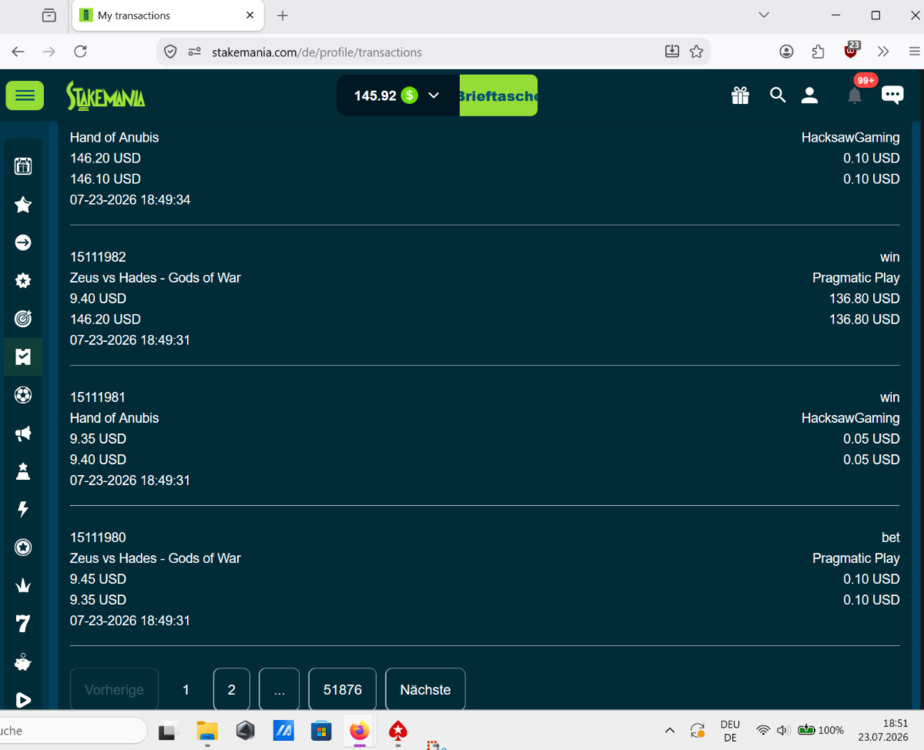Select the lucky seven slots icon

coord(23,623)
